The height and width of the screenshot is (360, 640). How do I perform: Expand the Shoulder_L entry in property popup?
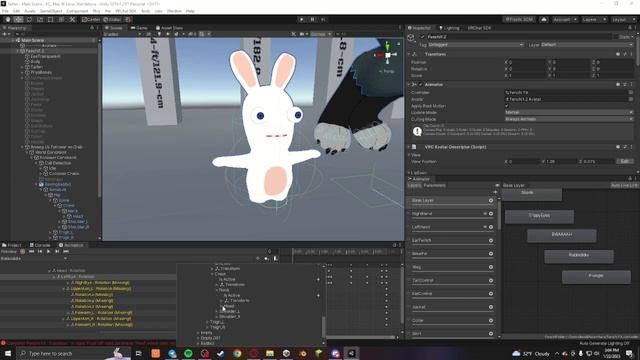(217, 311)
